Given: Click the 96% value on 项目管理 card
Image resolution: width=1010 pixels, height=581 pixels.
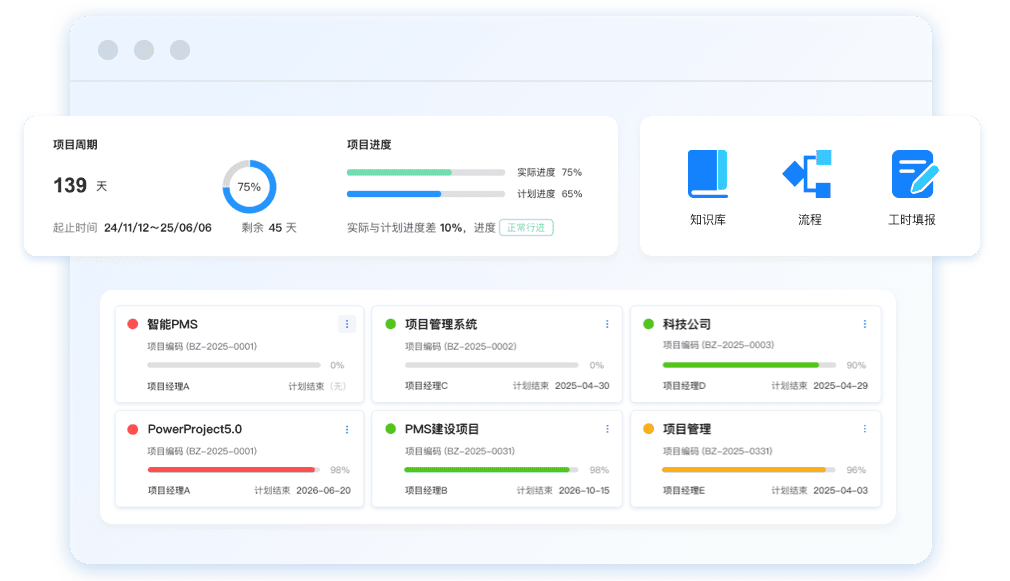Looking at the screenshot, I should coord(856,470).
